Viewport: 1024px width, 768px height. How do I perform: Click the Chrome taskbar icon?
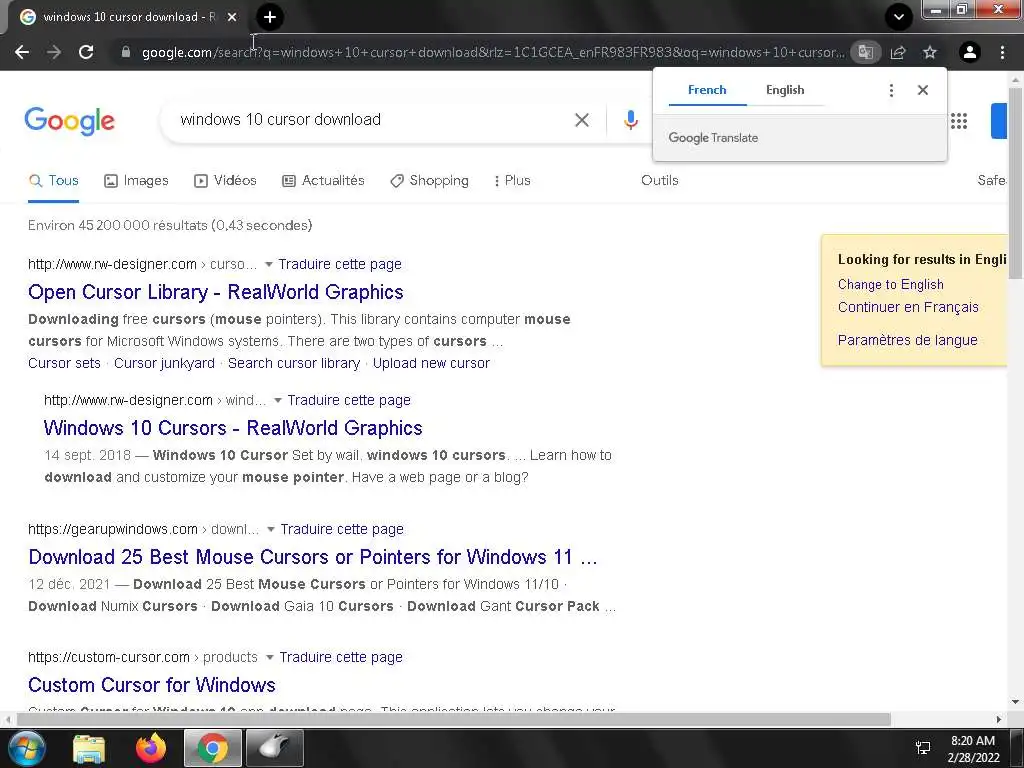[x=212, y=748]
